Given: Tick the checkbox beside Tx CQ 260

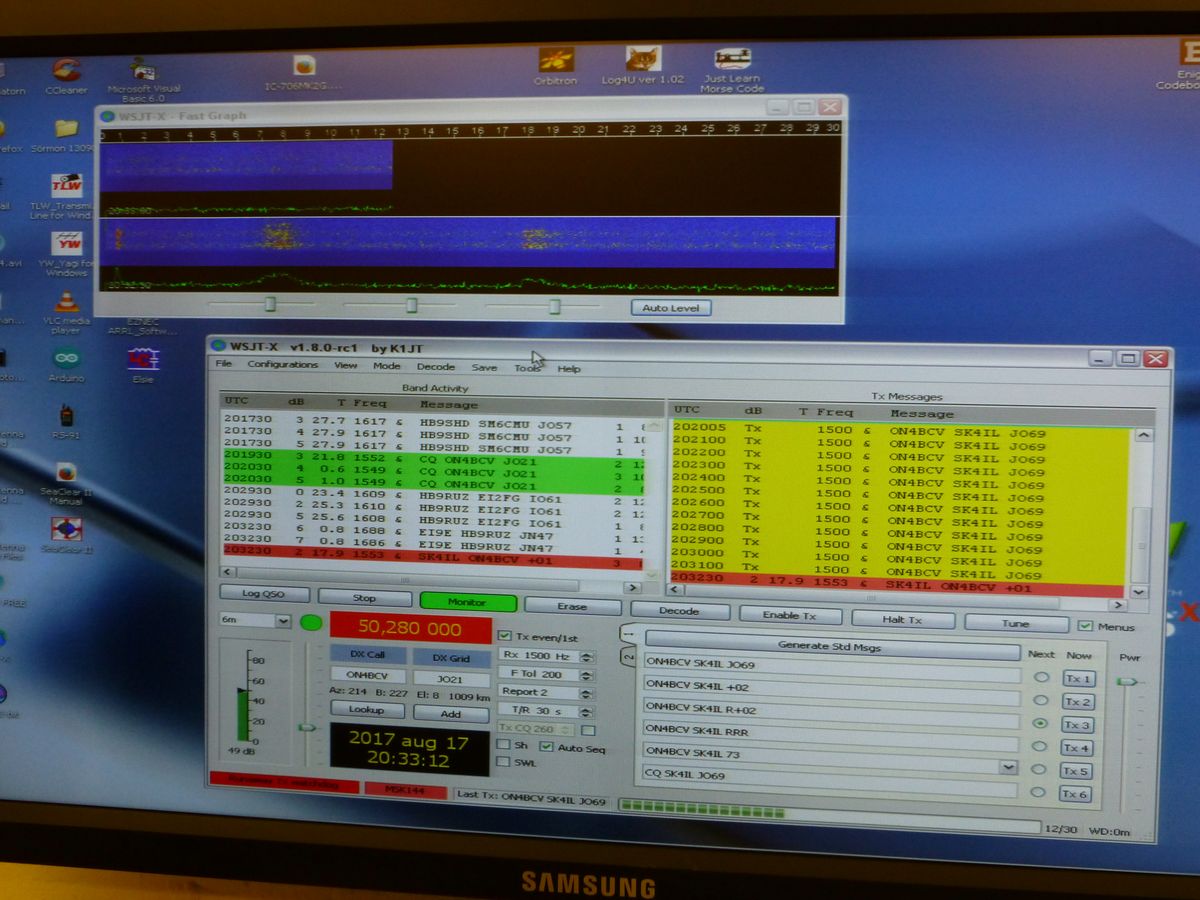Looking at the screenshot, I should point(588,730).
